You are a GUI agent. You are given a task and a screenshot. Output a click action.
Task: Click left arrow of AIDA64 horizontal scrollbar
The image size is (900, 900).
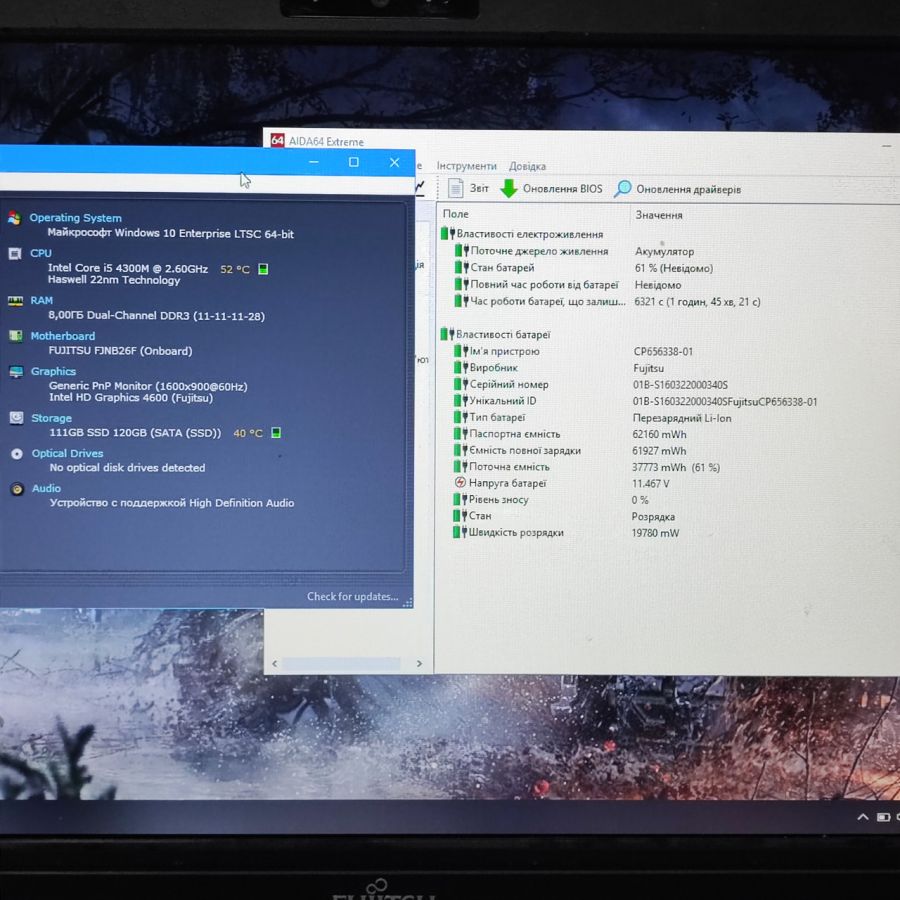click(274, 664)
